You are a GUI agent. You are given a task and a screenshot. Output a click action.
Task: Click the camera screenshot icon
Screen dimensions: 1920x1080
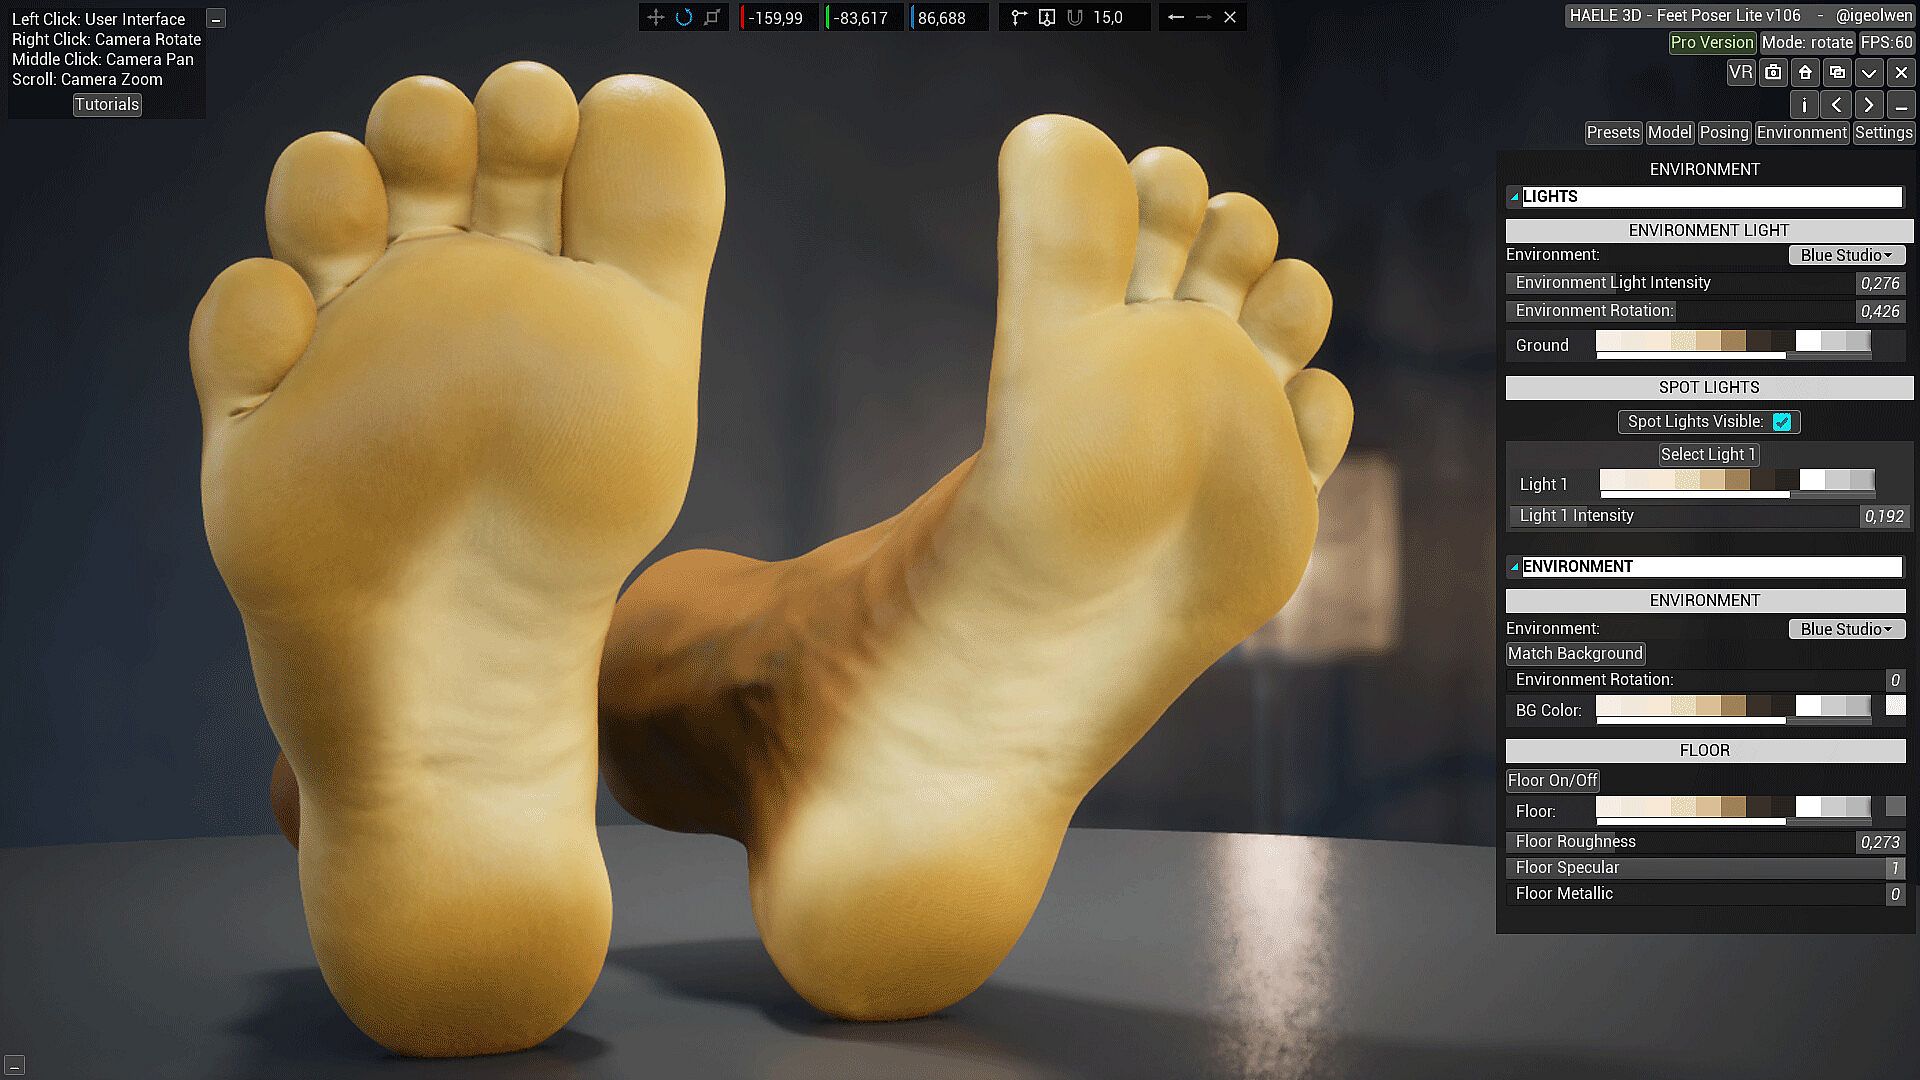click(1773, 72)
